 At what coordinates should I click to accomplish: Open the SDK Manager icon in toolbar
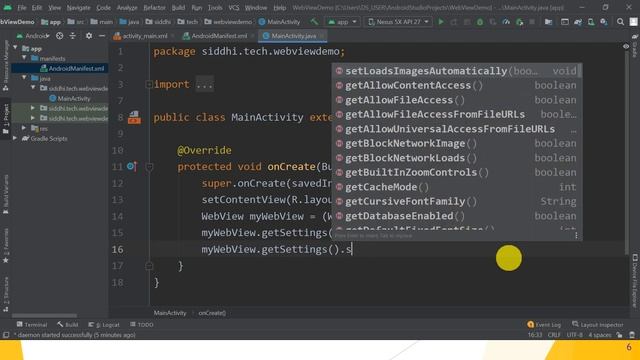604,22
